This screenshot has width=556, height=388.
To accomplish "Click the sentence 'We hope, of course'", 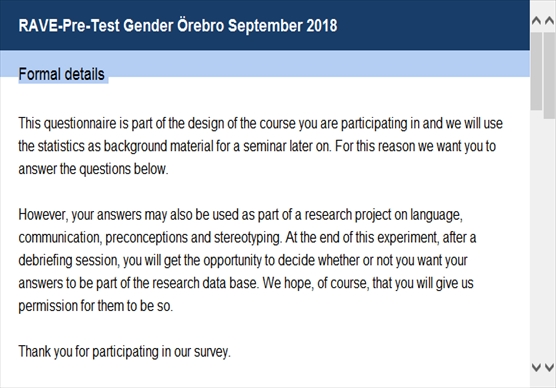I will (368, 283).
